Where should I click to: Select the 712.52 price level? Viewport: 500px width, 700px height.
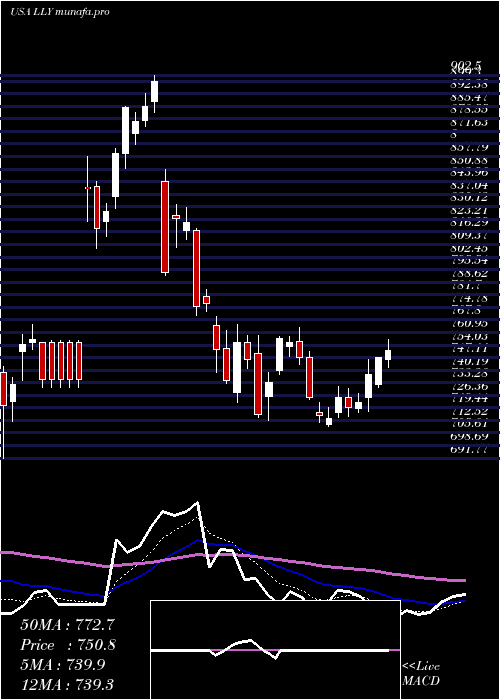click(x=469, y=412)
